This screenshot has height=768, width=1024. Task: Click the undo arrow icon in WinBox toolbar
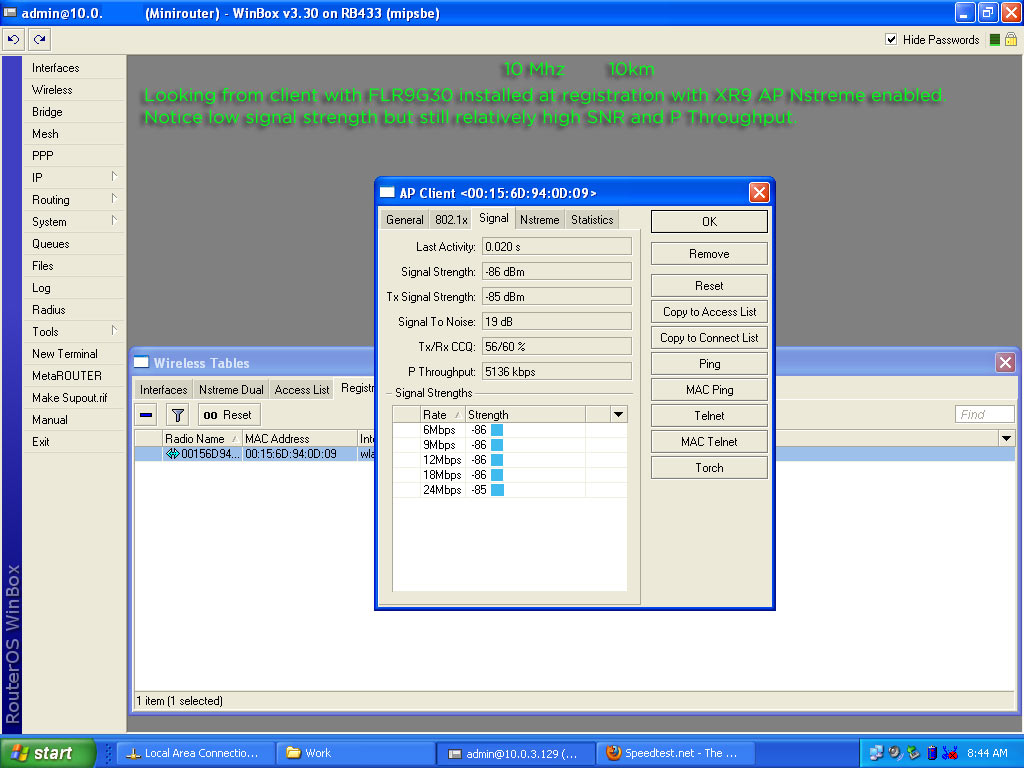(x=13, y=39)
